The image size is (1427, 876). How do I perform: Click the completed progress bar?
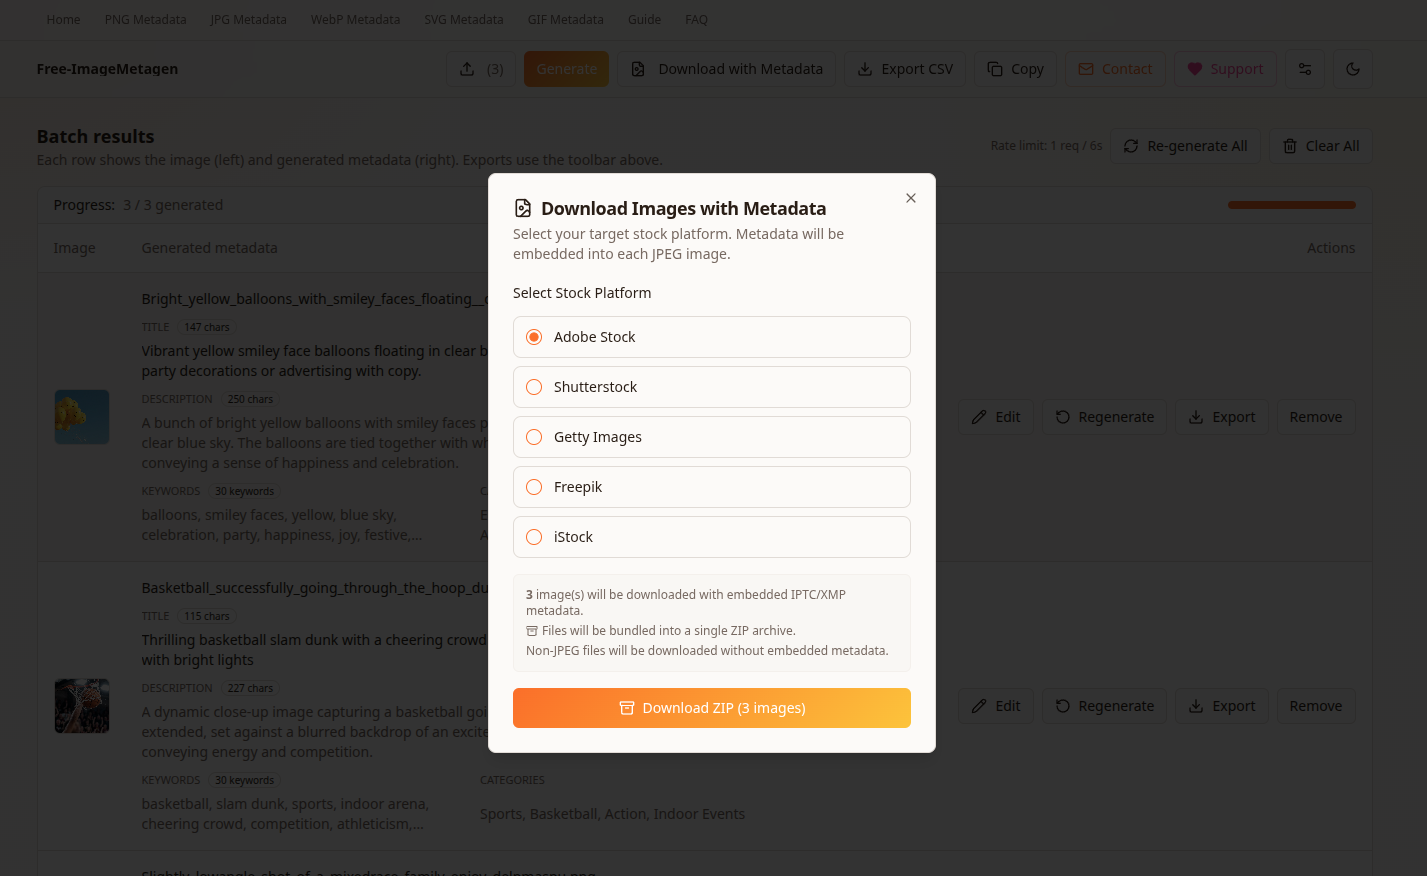click(1291, 204)
